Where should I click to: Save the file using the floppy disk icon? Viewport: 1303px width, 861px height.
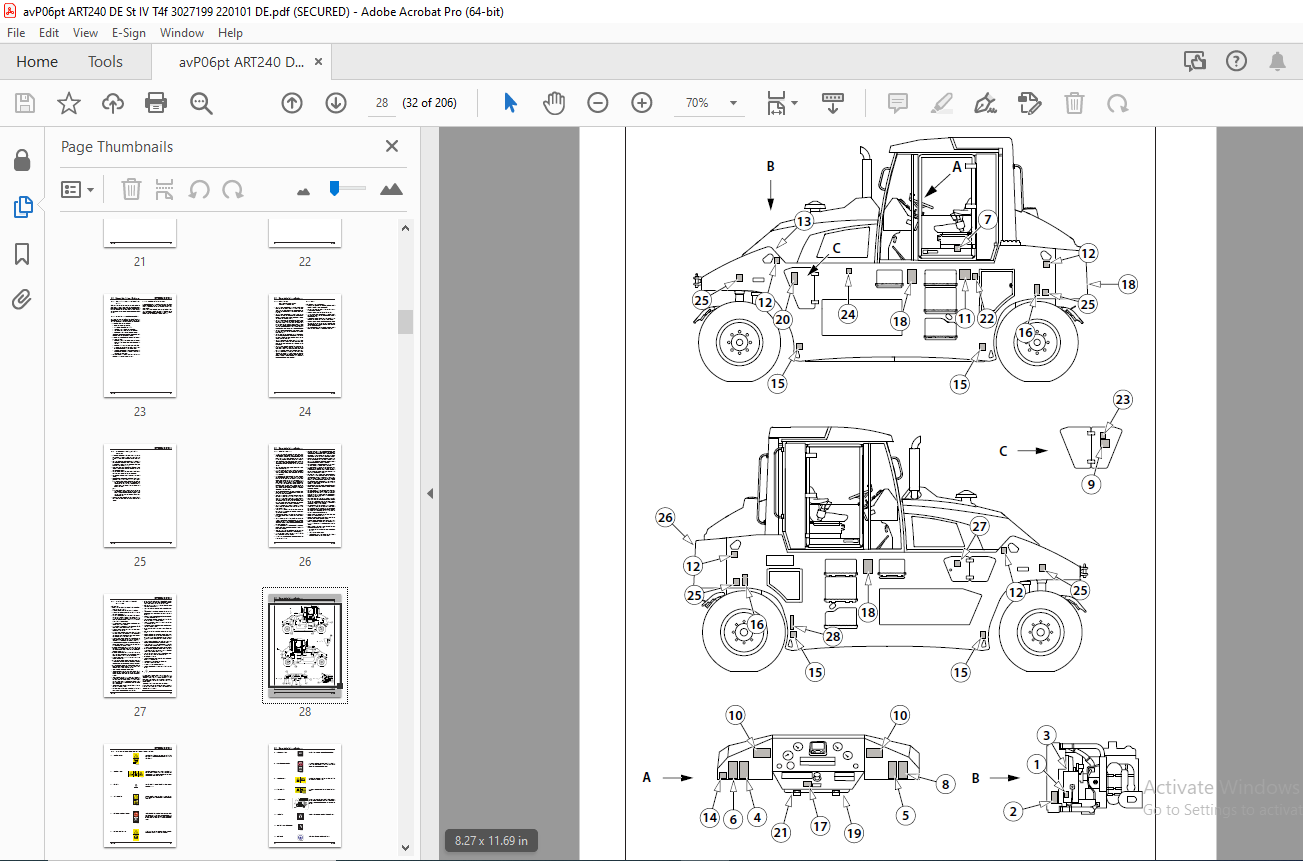pyautogui.click(x=25, y=103)
